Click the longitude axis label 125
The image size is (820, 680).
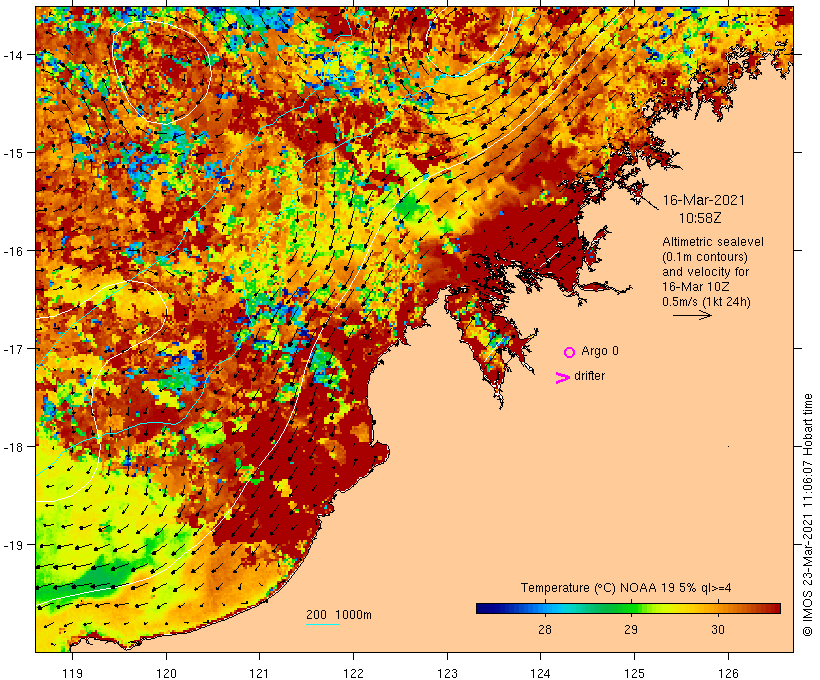point(634,673)
